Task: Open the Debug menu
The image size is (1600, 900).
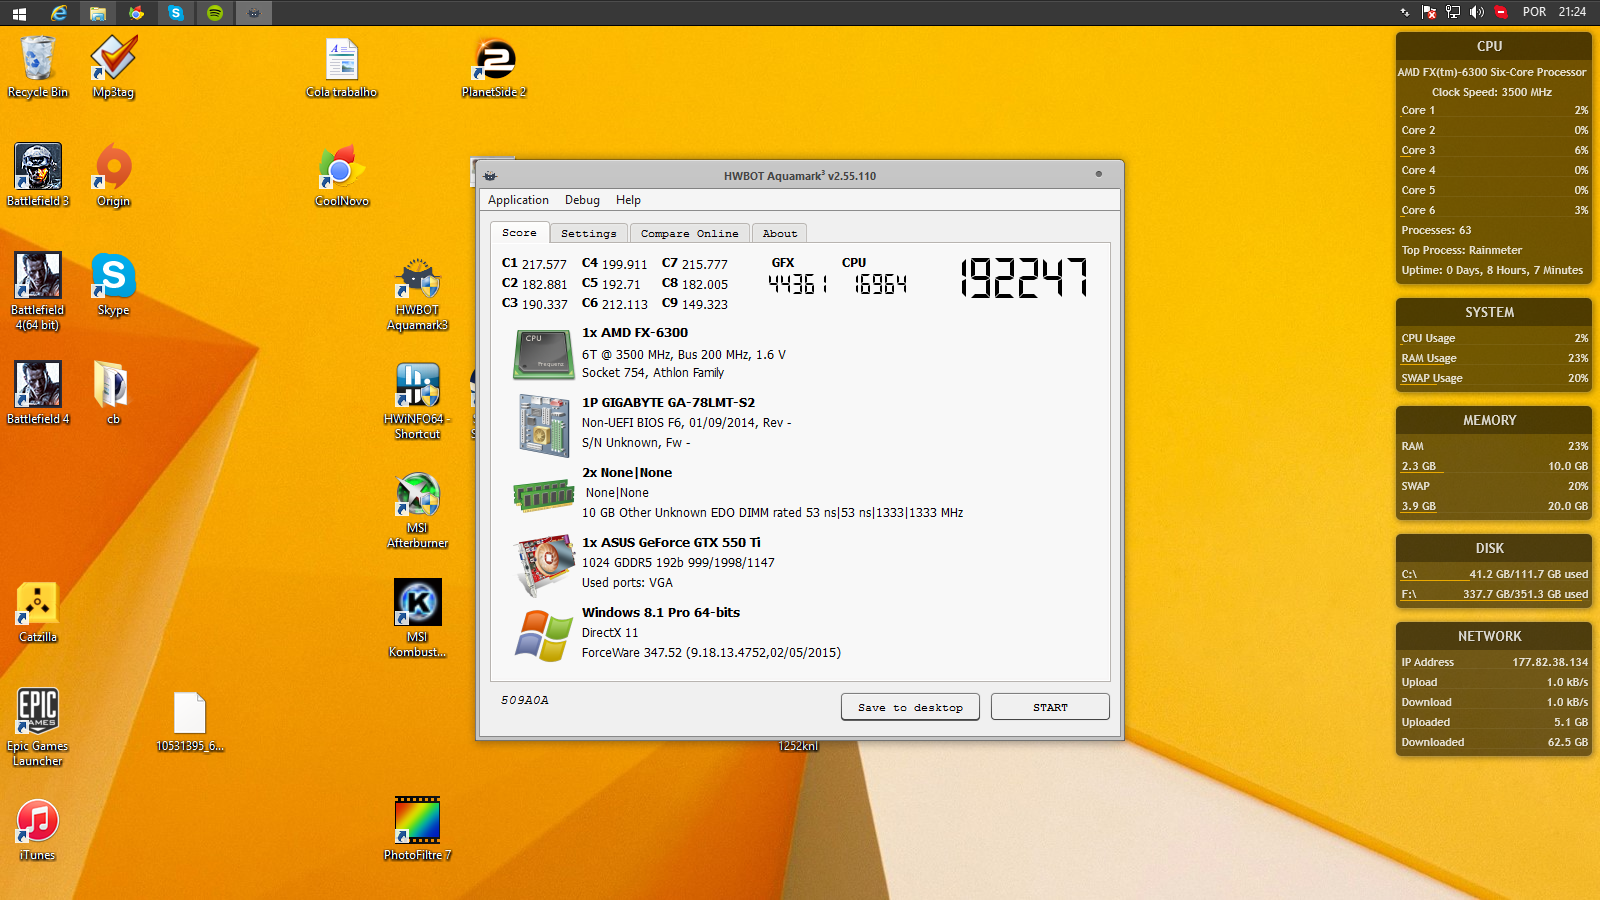Action: (x=582, y=200)
